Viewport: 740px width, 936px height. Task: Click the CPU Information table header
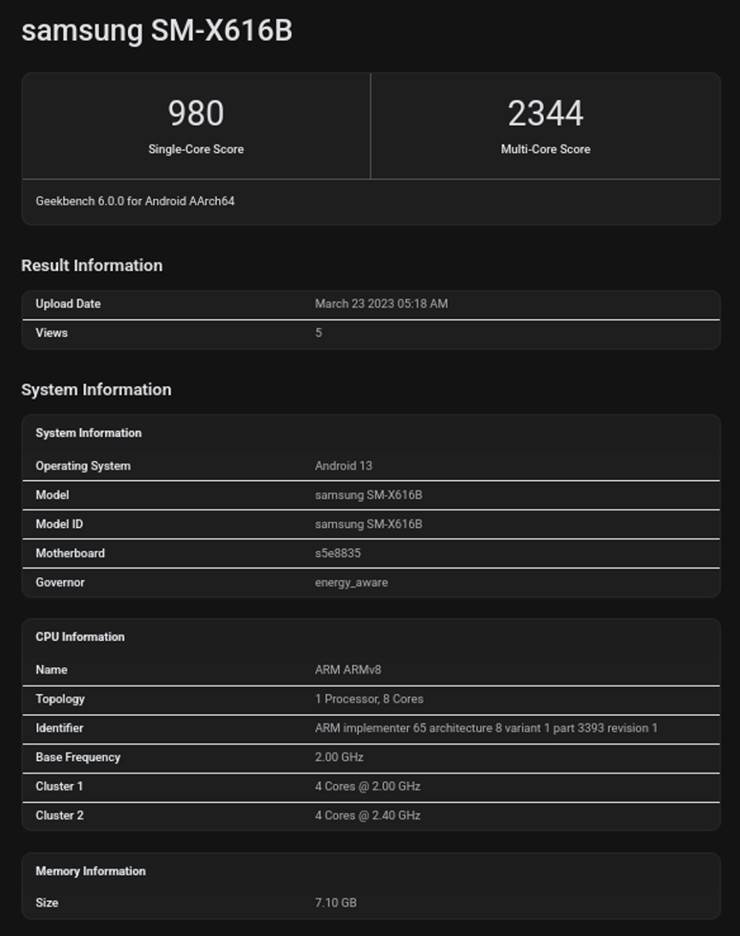80,637
